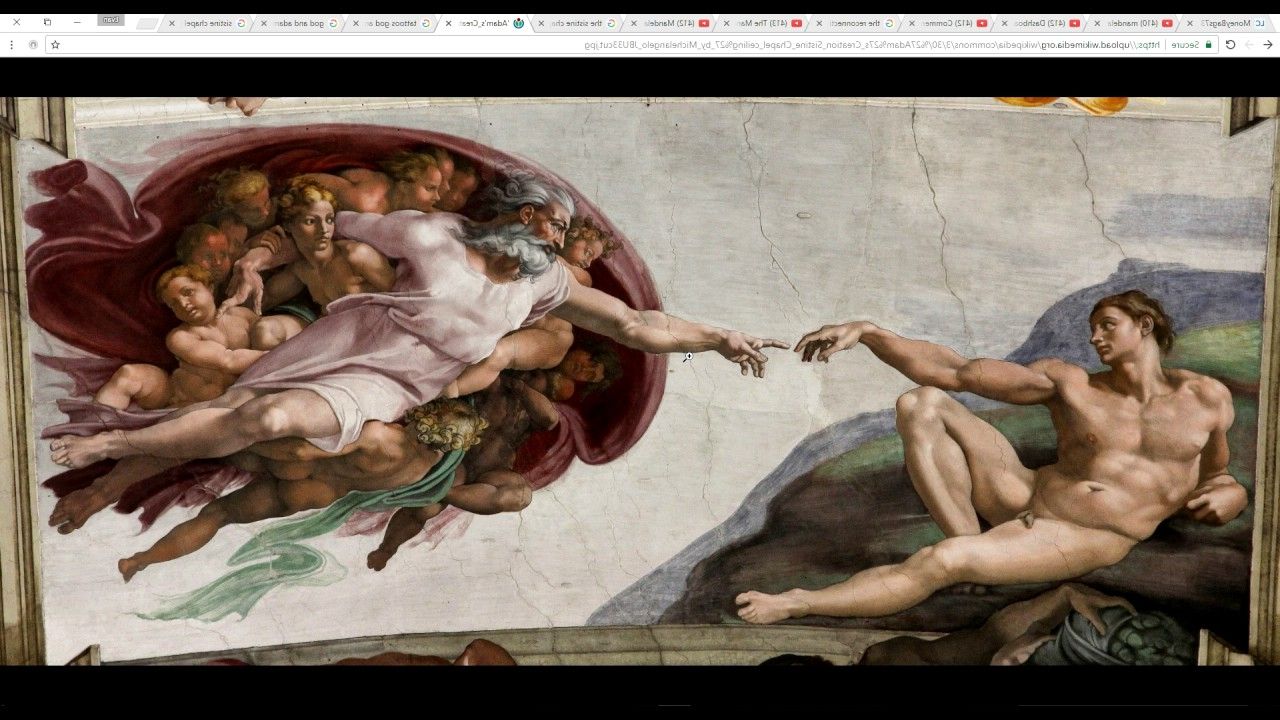The width and height of the screenshot is (1280, 720).
Task: Close the 'tattoos god an' tab
Action: coord(356,23)
